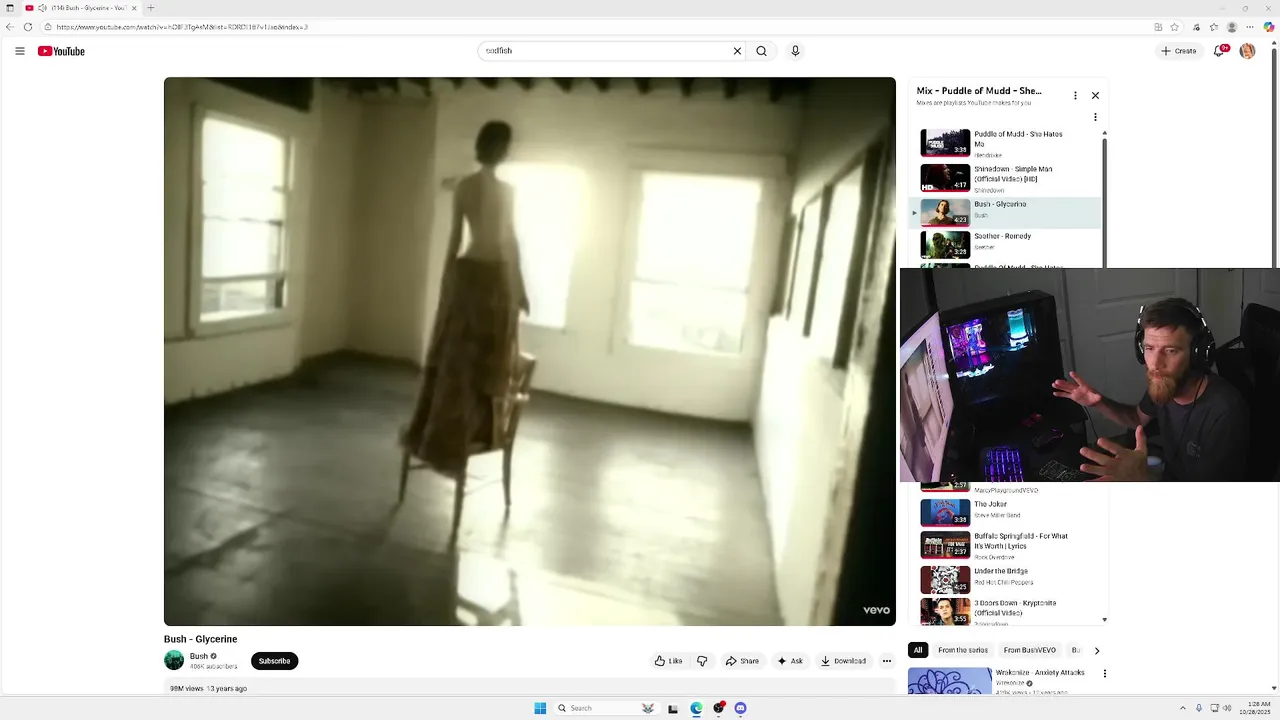The width and height of the screenshot is (1280, 720).
Task: Start voice search with the microphone icon
Action: pos(795,51)
